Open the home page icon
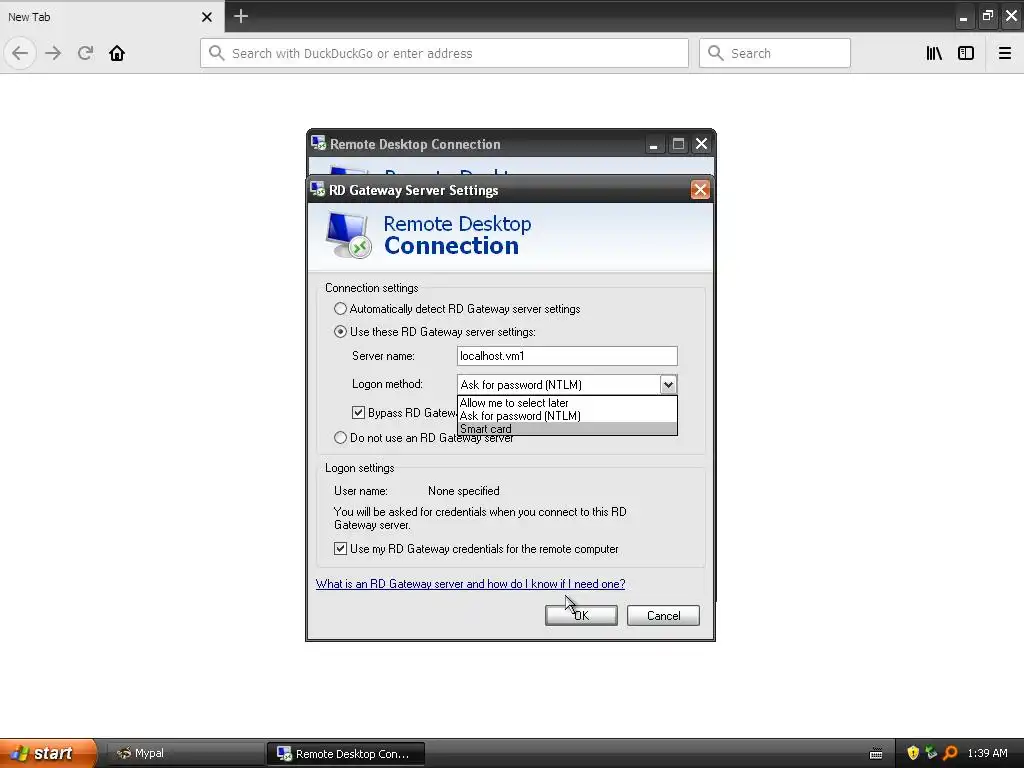The height and width of the screenshot is (768, 1024). tap(117, 53)
